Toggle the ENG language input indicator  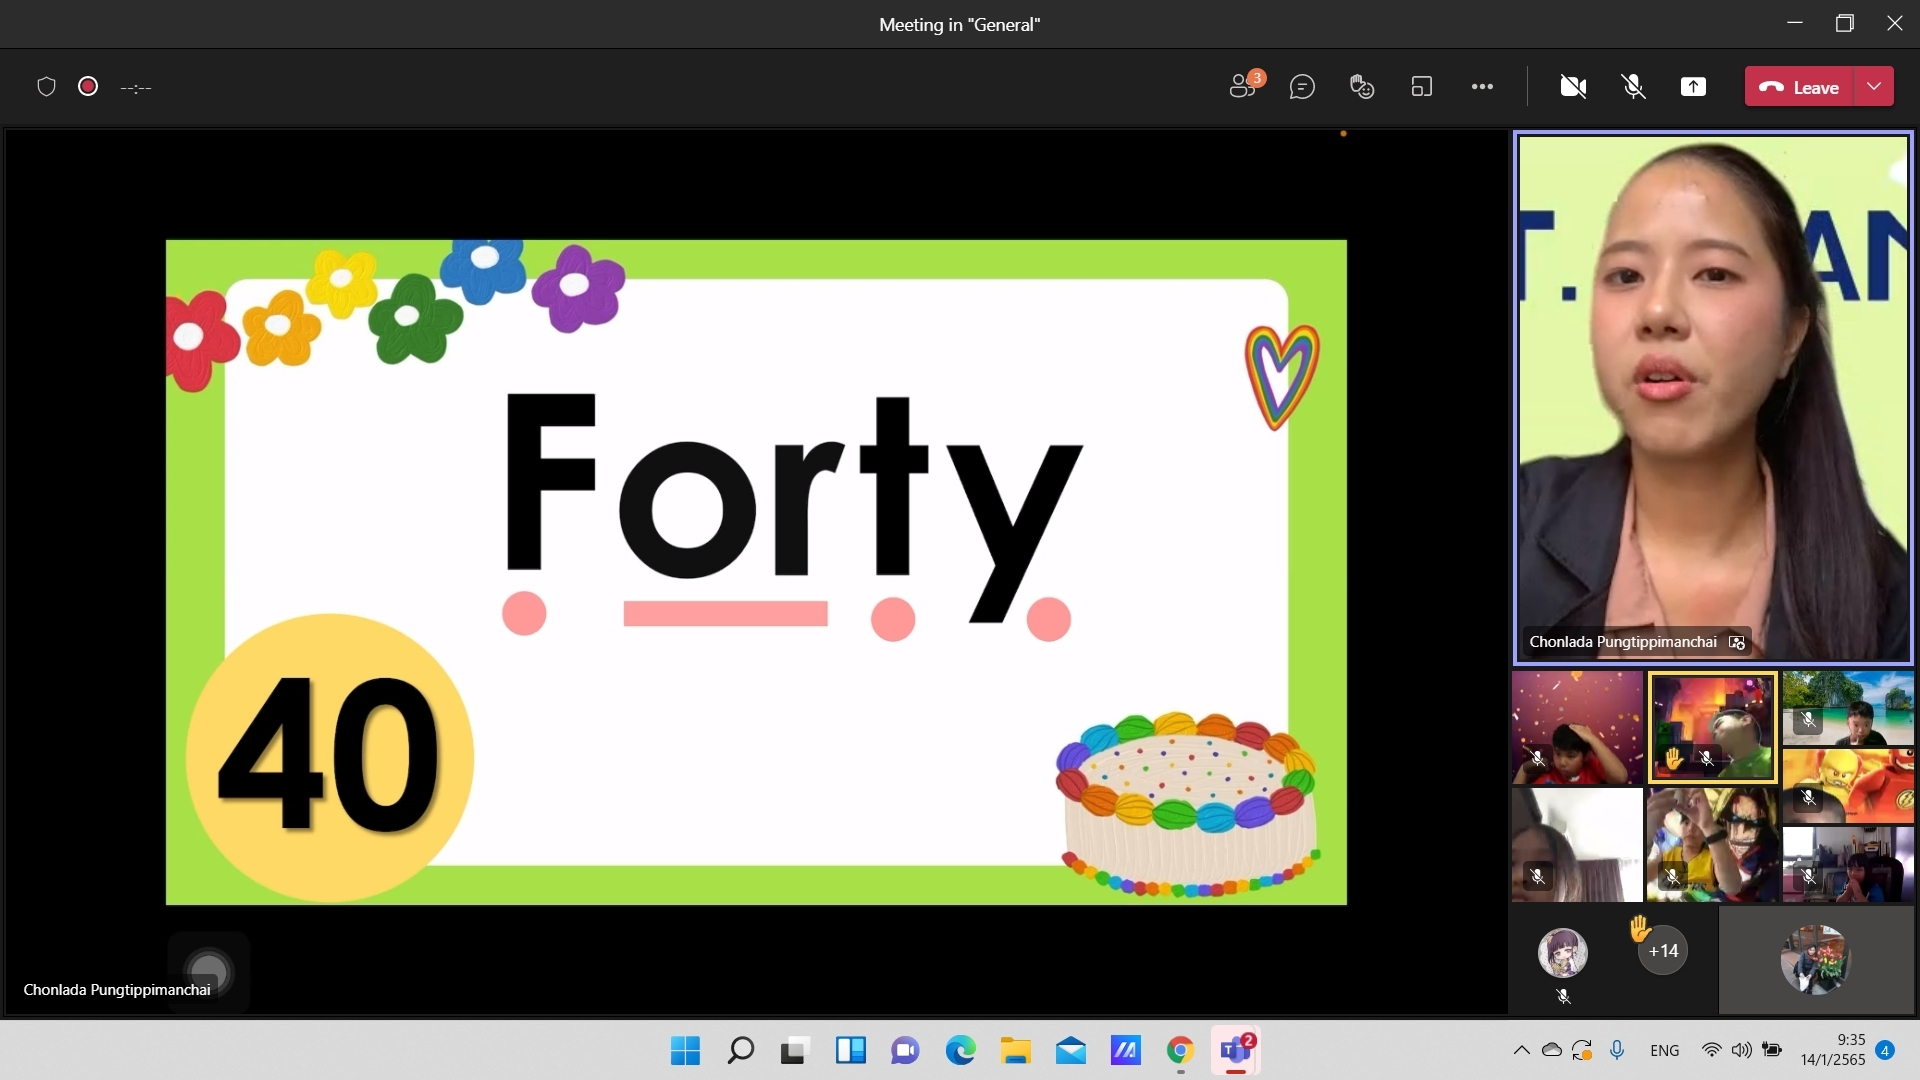coord(1664,1050)
